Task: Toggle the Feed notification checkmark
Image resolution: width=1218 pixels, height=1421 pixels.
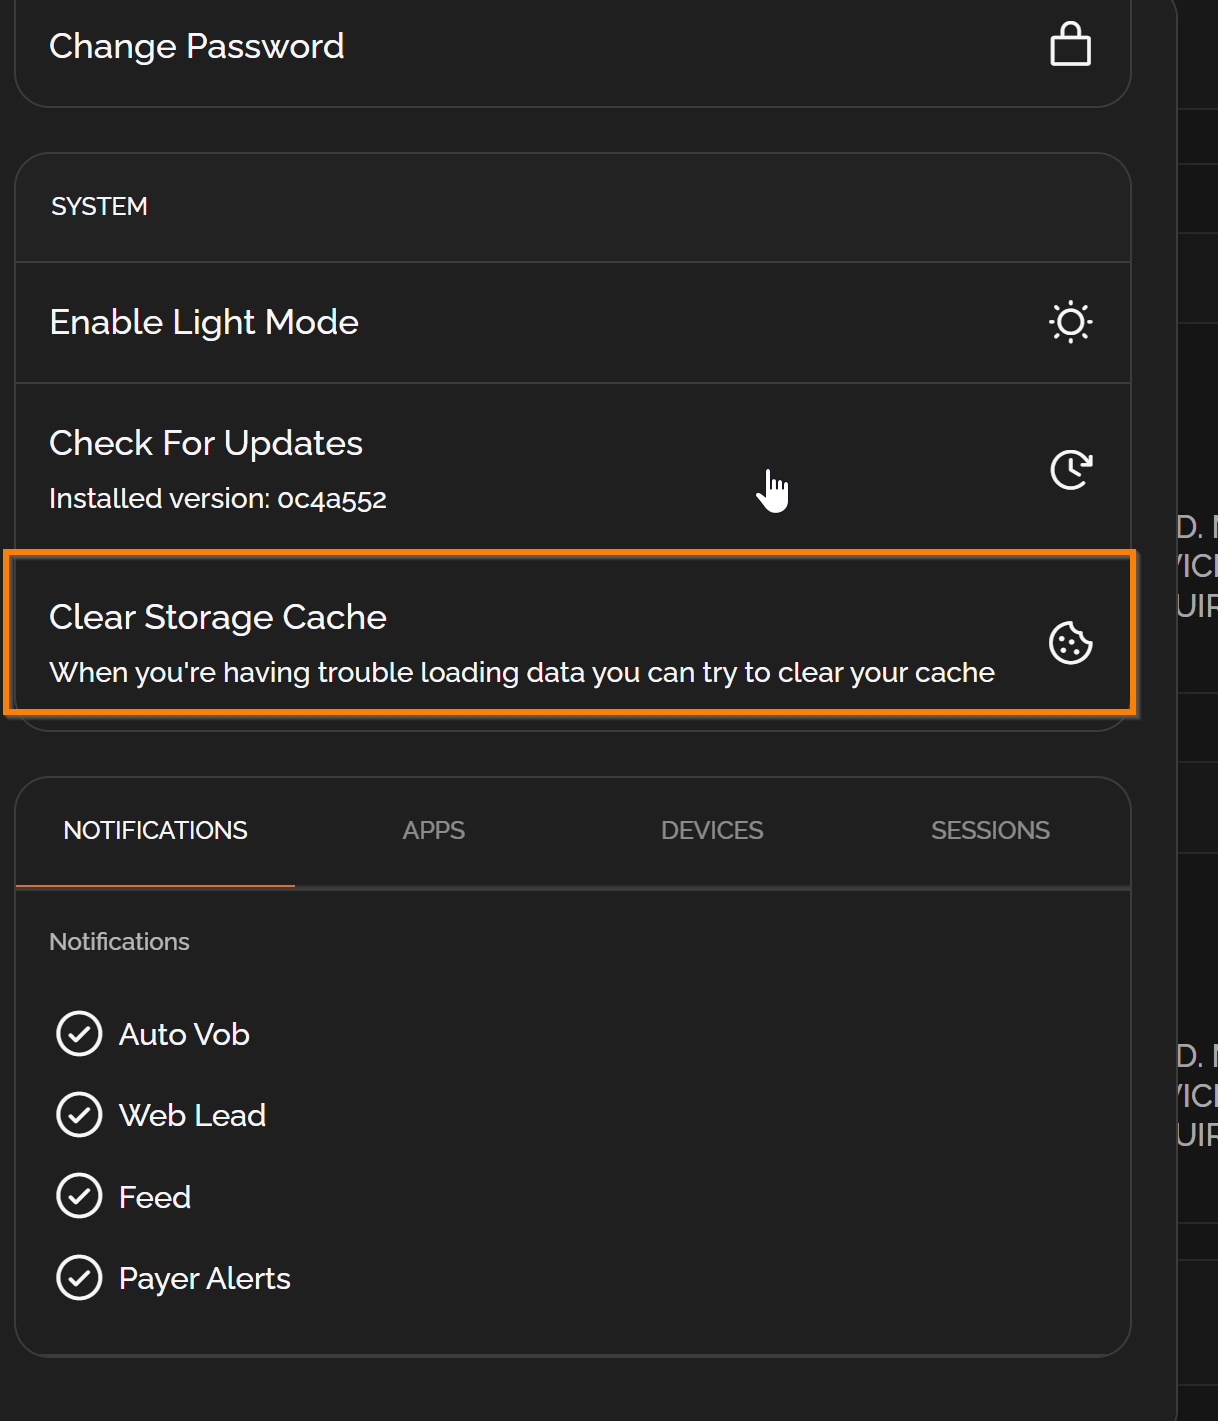Action: point(79,1196)
